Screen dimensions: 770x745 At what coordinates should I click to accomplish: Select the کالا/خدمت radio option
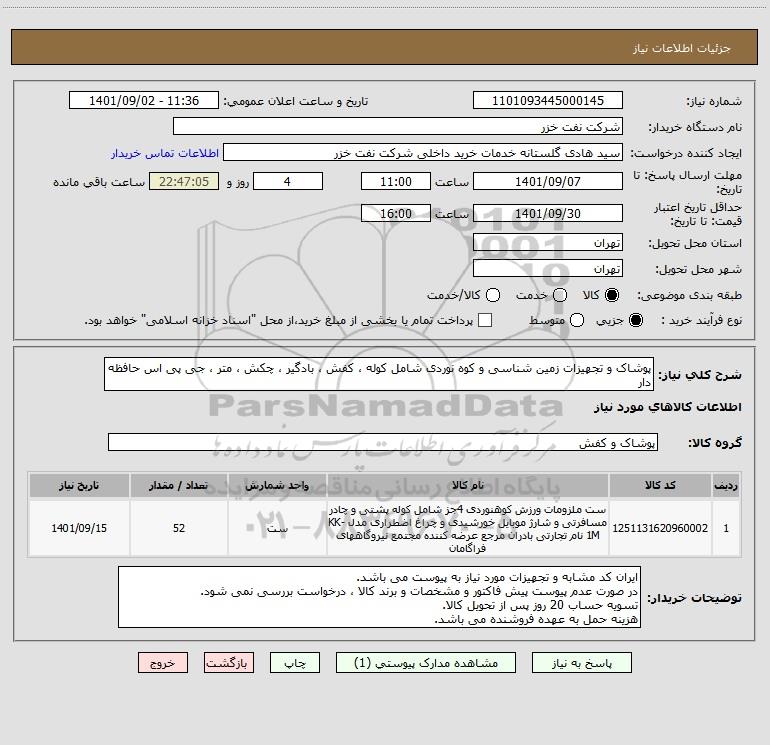coord(493,295)
